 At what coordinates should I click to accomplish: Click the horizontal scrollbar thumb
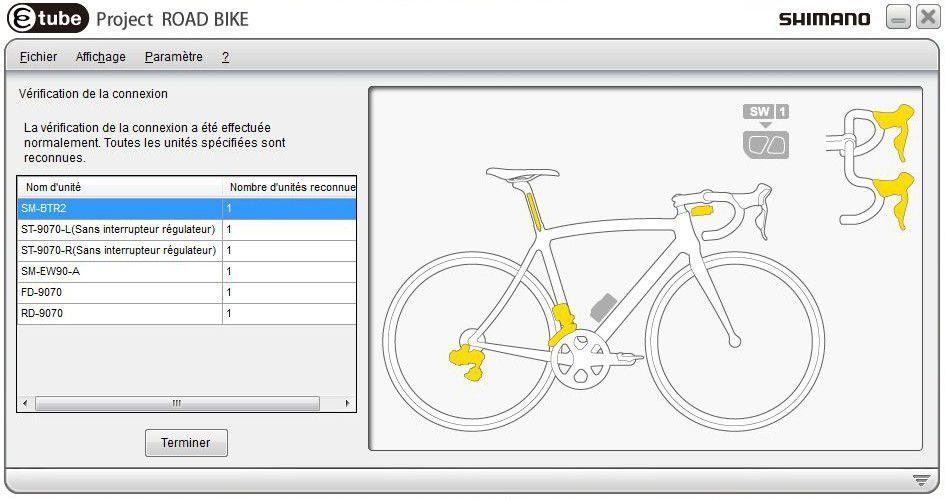click(177, 403)
